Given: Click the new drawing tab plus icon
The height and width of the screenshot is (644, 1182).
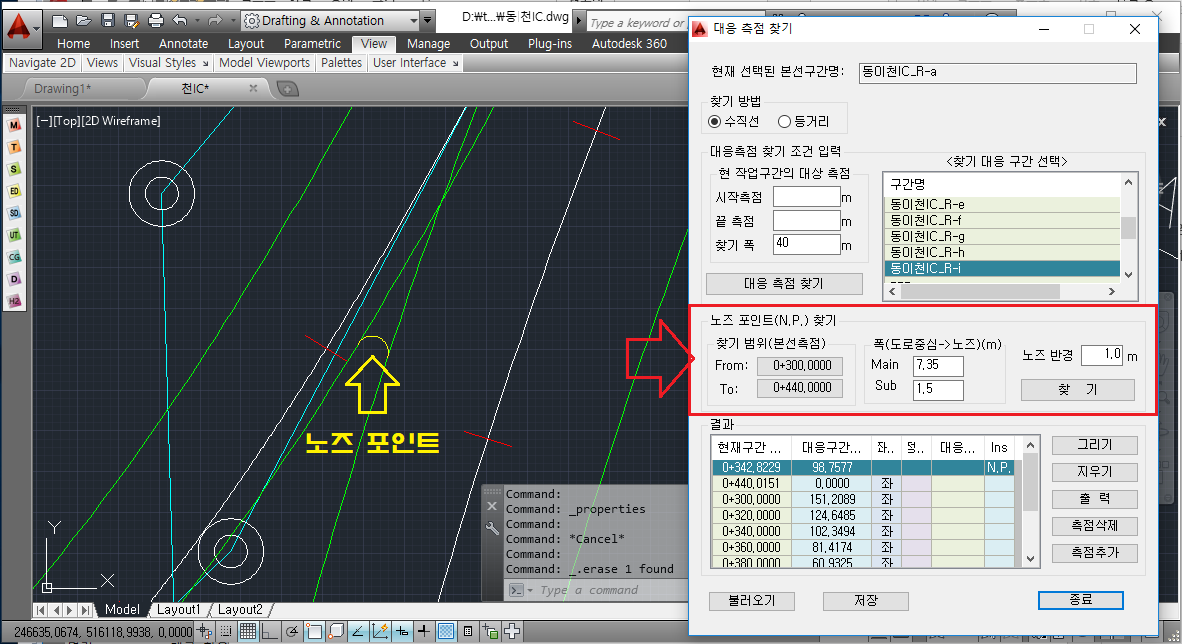Looking at the screenshot, I should tap(287, 89).
